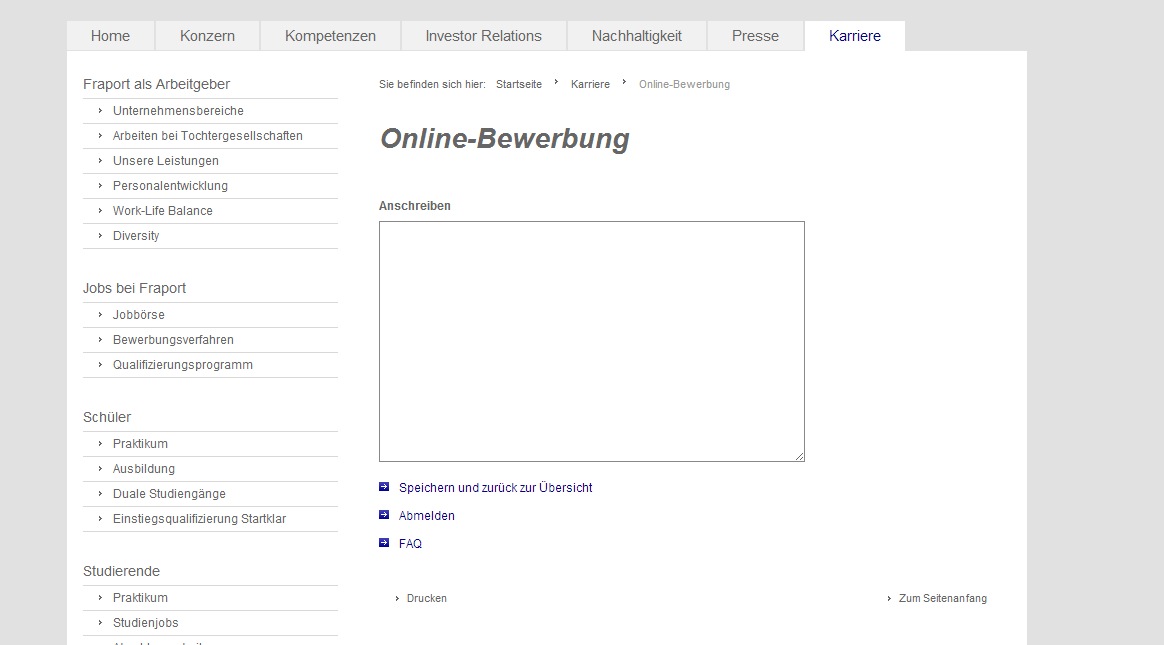Viewport: 1164px width, 645px height.
Task: Click the small arrow before Drucken
Action: (398, 598)
